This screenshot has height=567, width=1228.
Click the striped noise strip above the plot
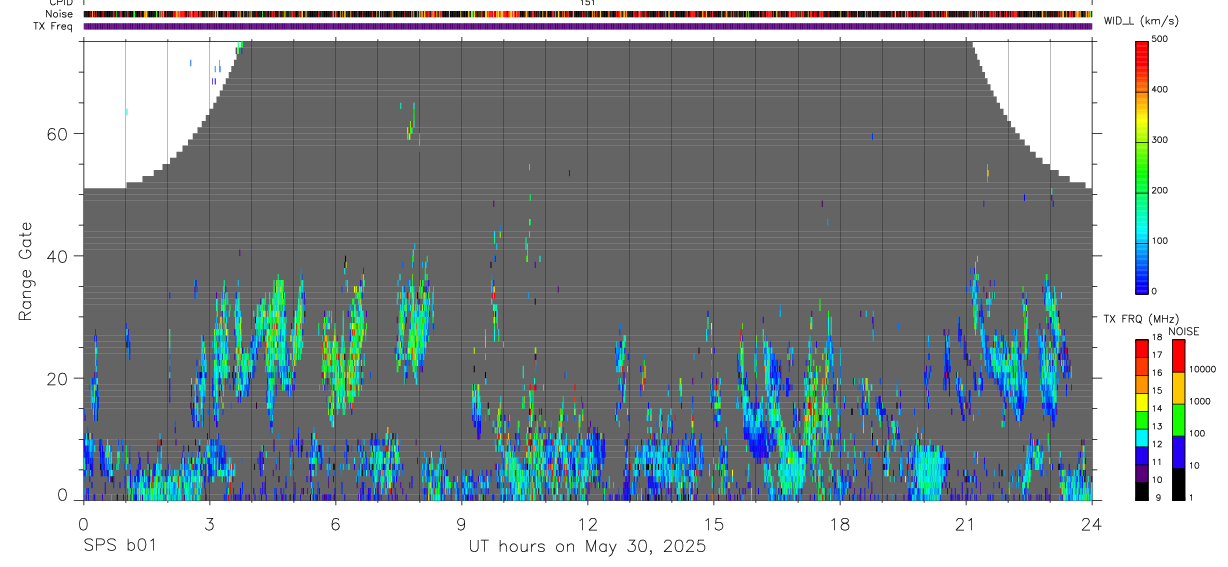click(588, 15)
